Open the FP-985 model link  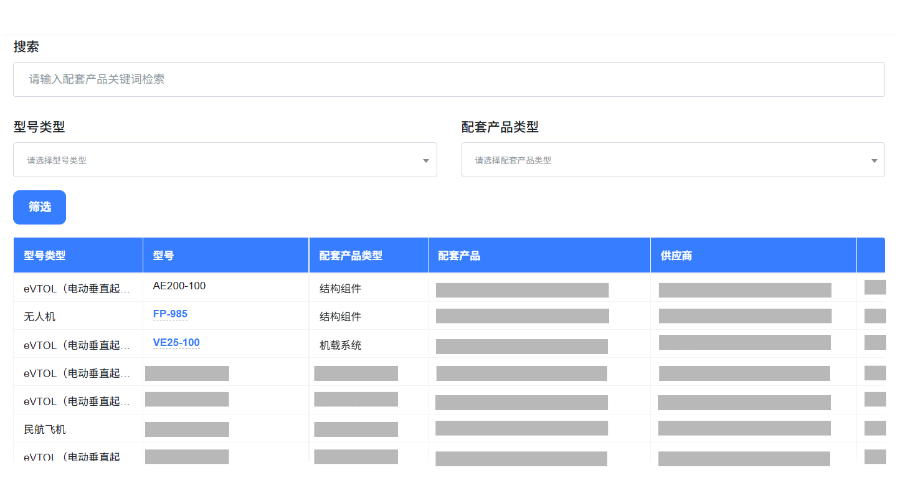pyautogui.click(x=170, y=314)
